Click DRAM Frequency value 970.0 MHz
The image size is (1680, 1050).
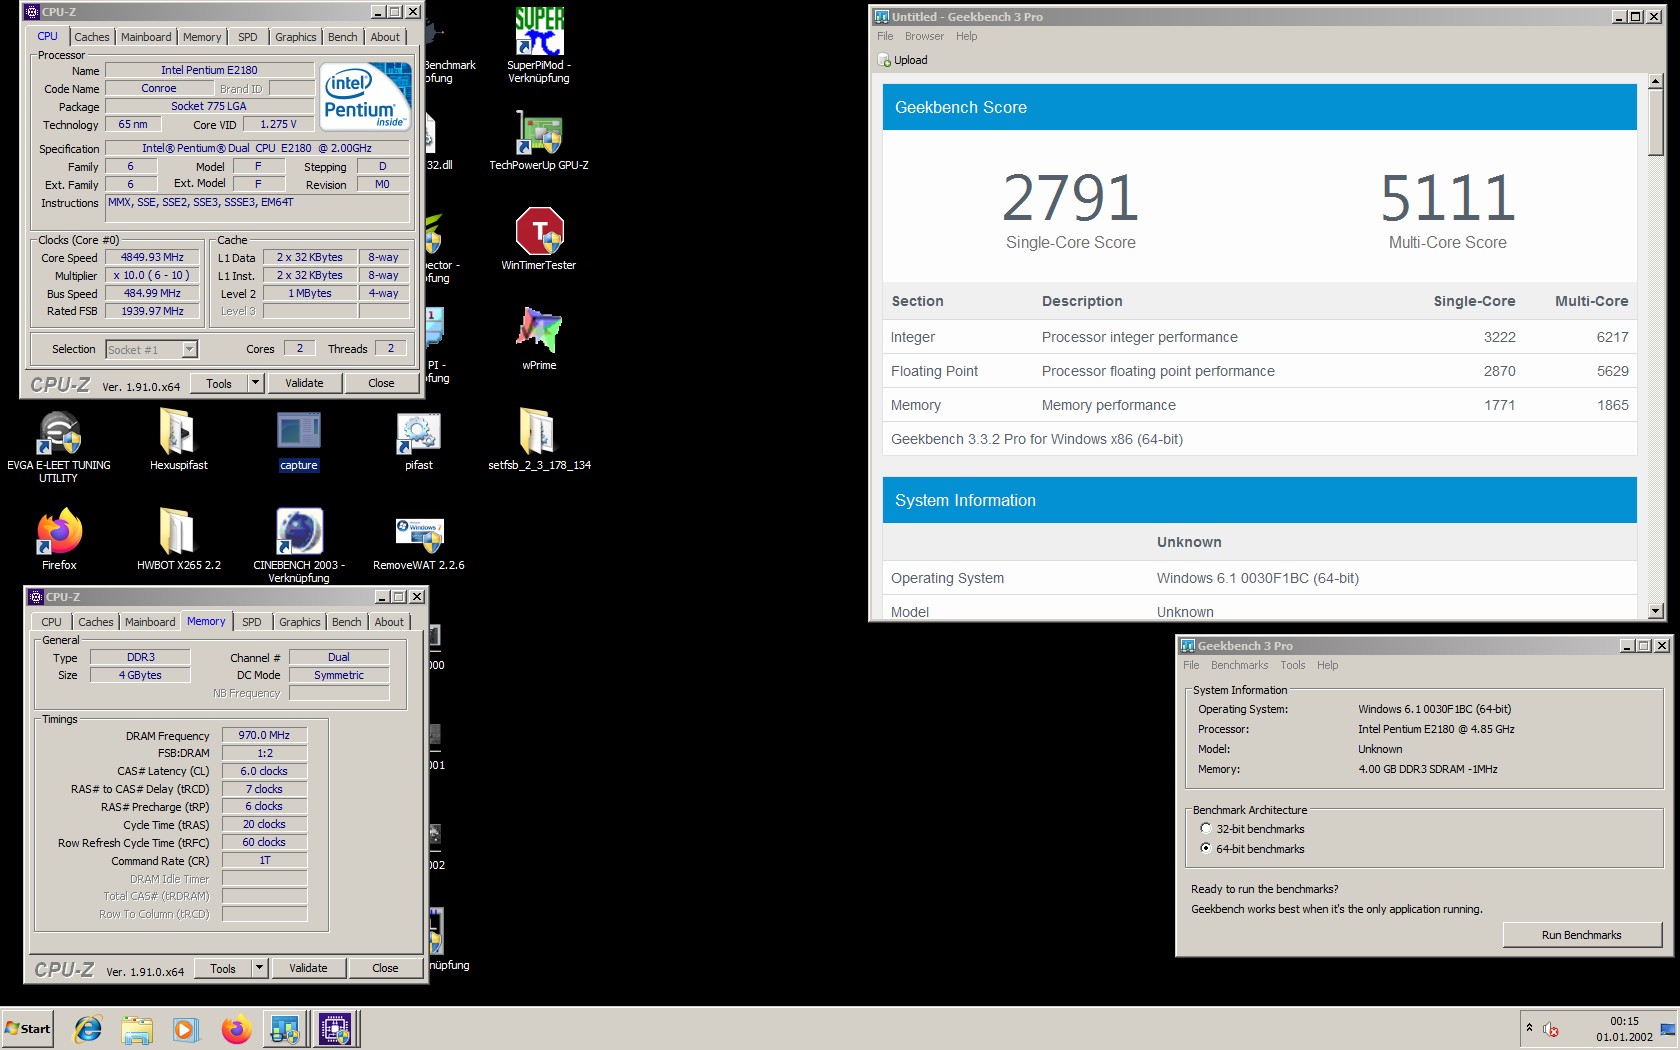click(x=264, y=735)
